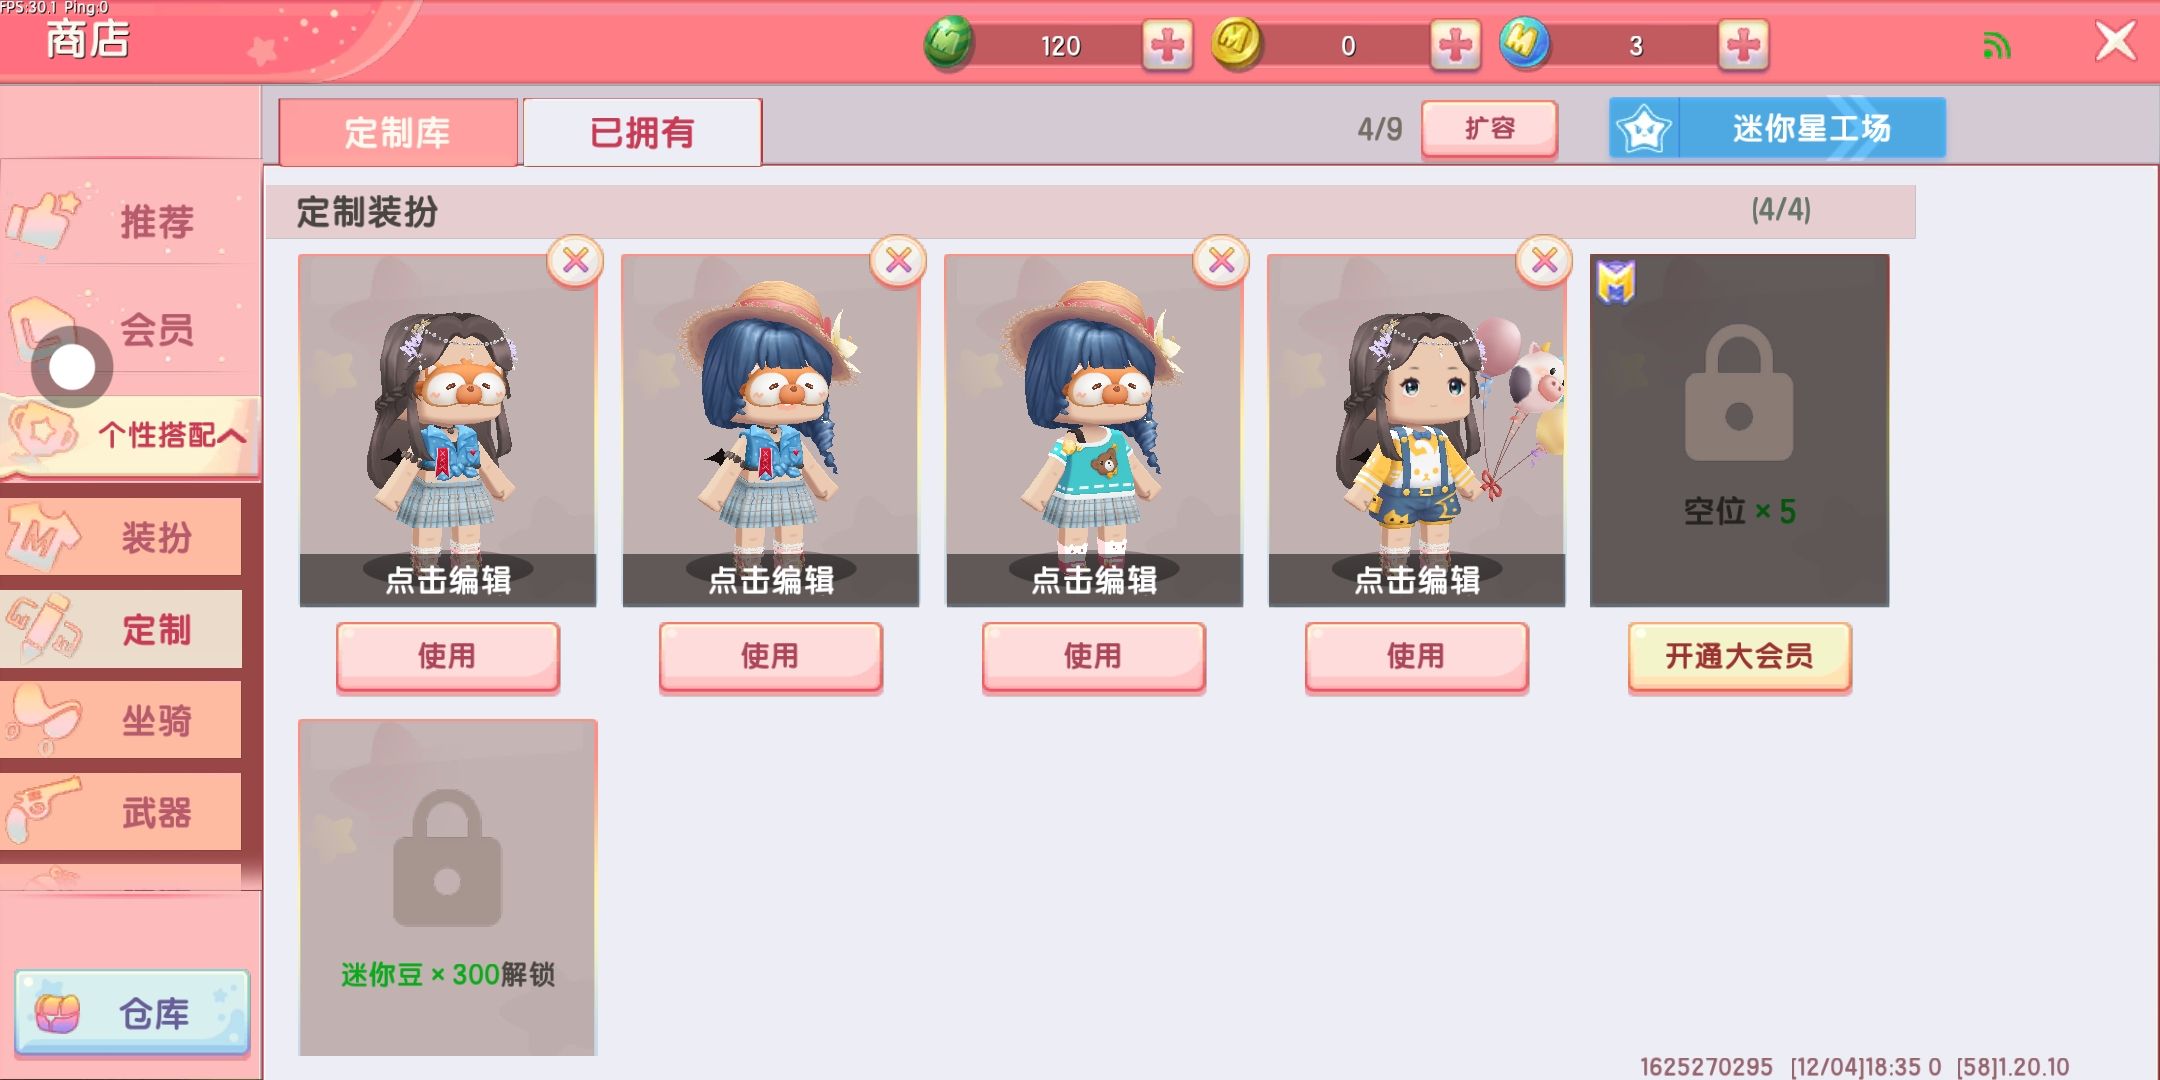The width and height of the screenshot is (2160, 1080).
Task: Unlock the slot costing 300 mini beans
Action: [448, 887]
